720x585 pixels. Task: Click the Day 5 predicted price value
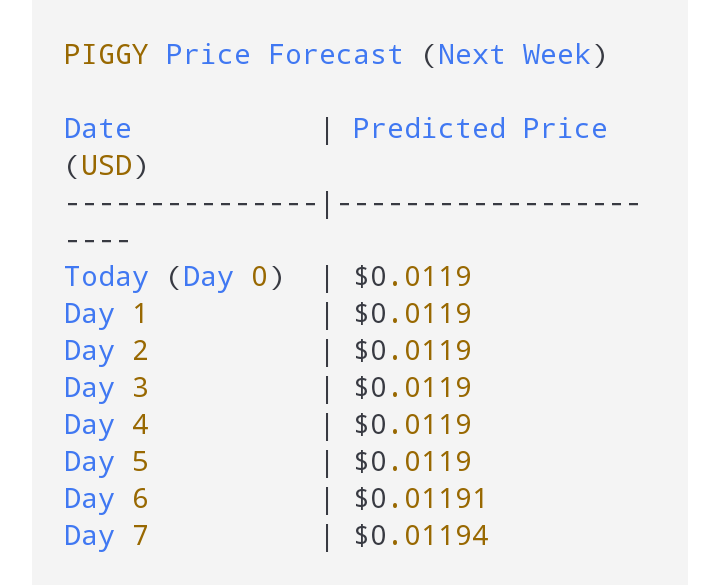[412, 462]
